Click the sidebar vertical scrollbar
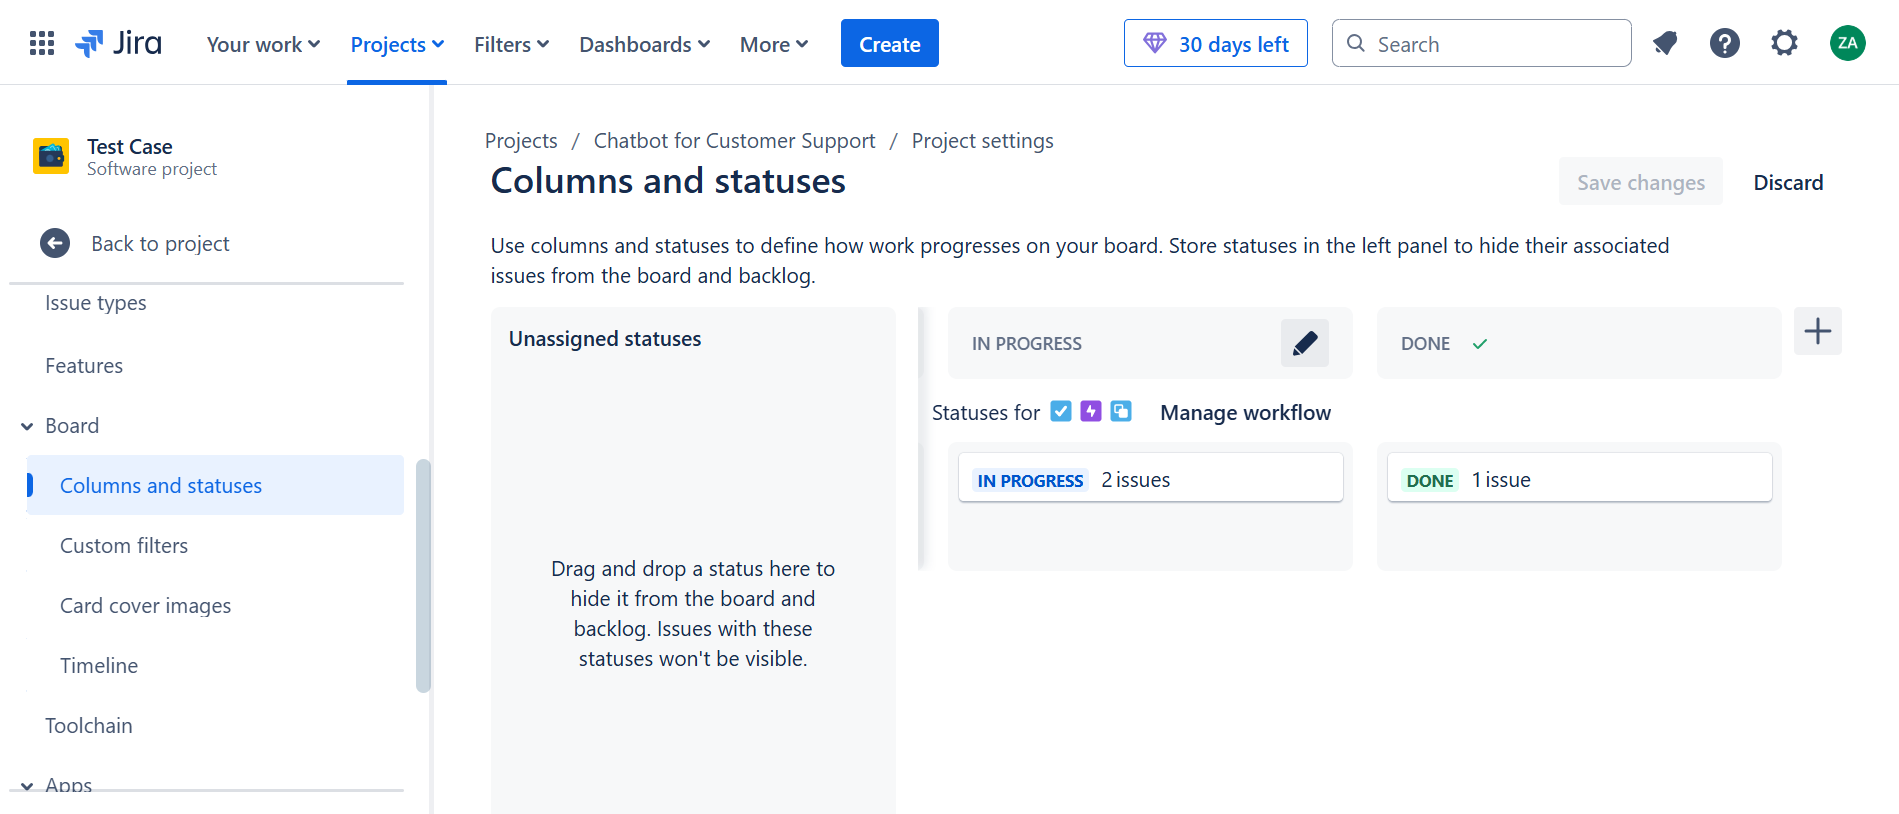Viewport: 1899px width, 814px height. (423, 576)
